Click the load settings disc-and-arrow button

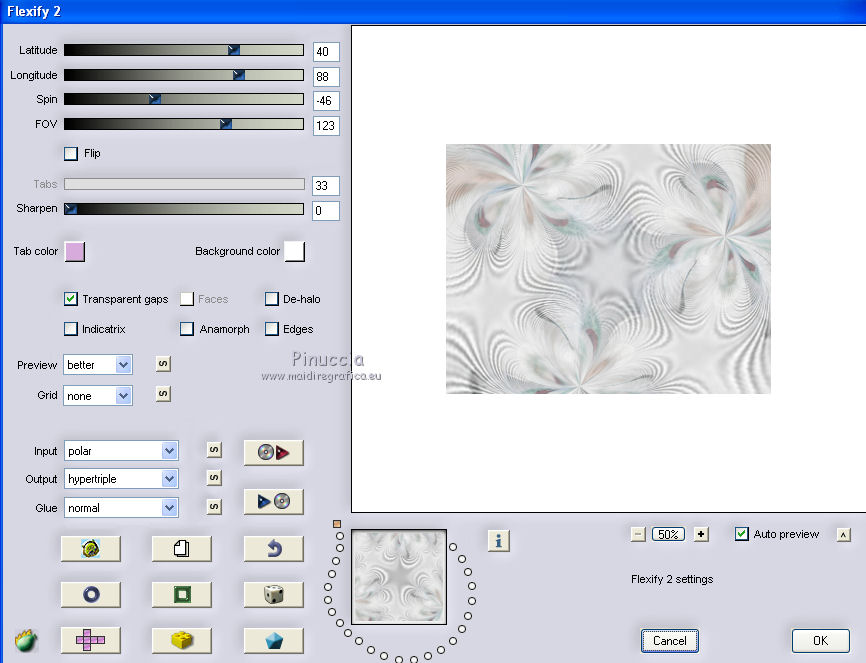click(273, 452)
